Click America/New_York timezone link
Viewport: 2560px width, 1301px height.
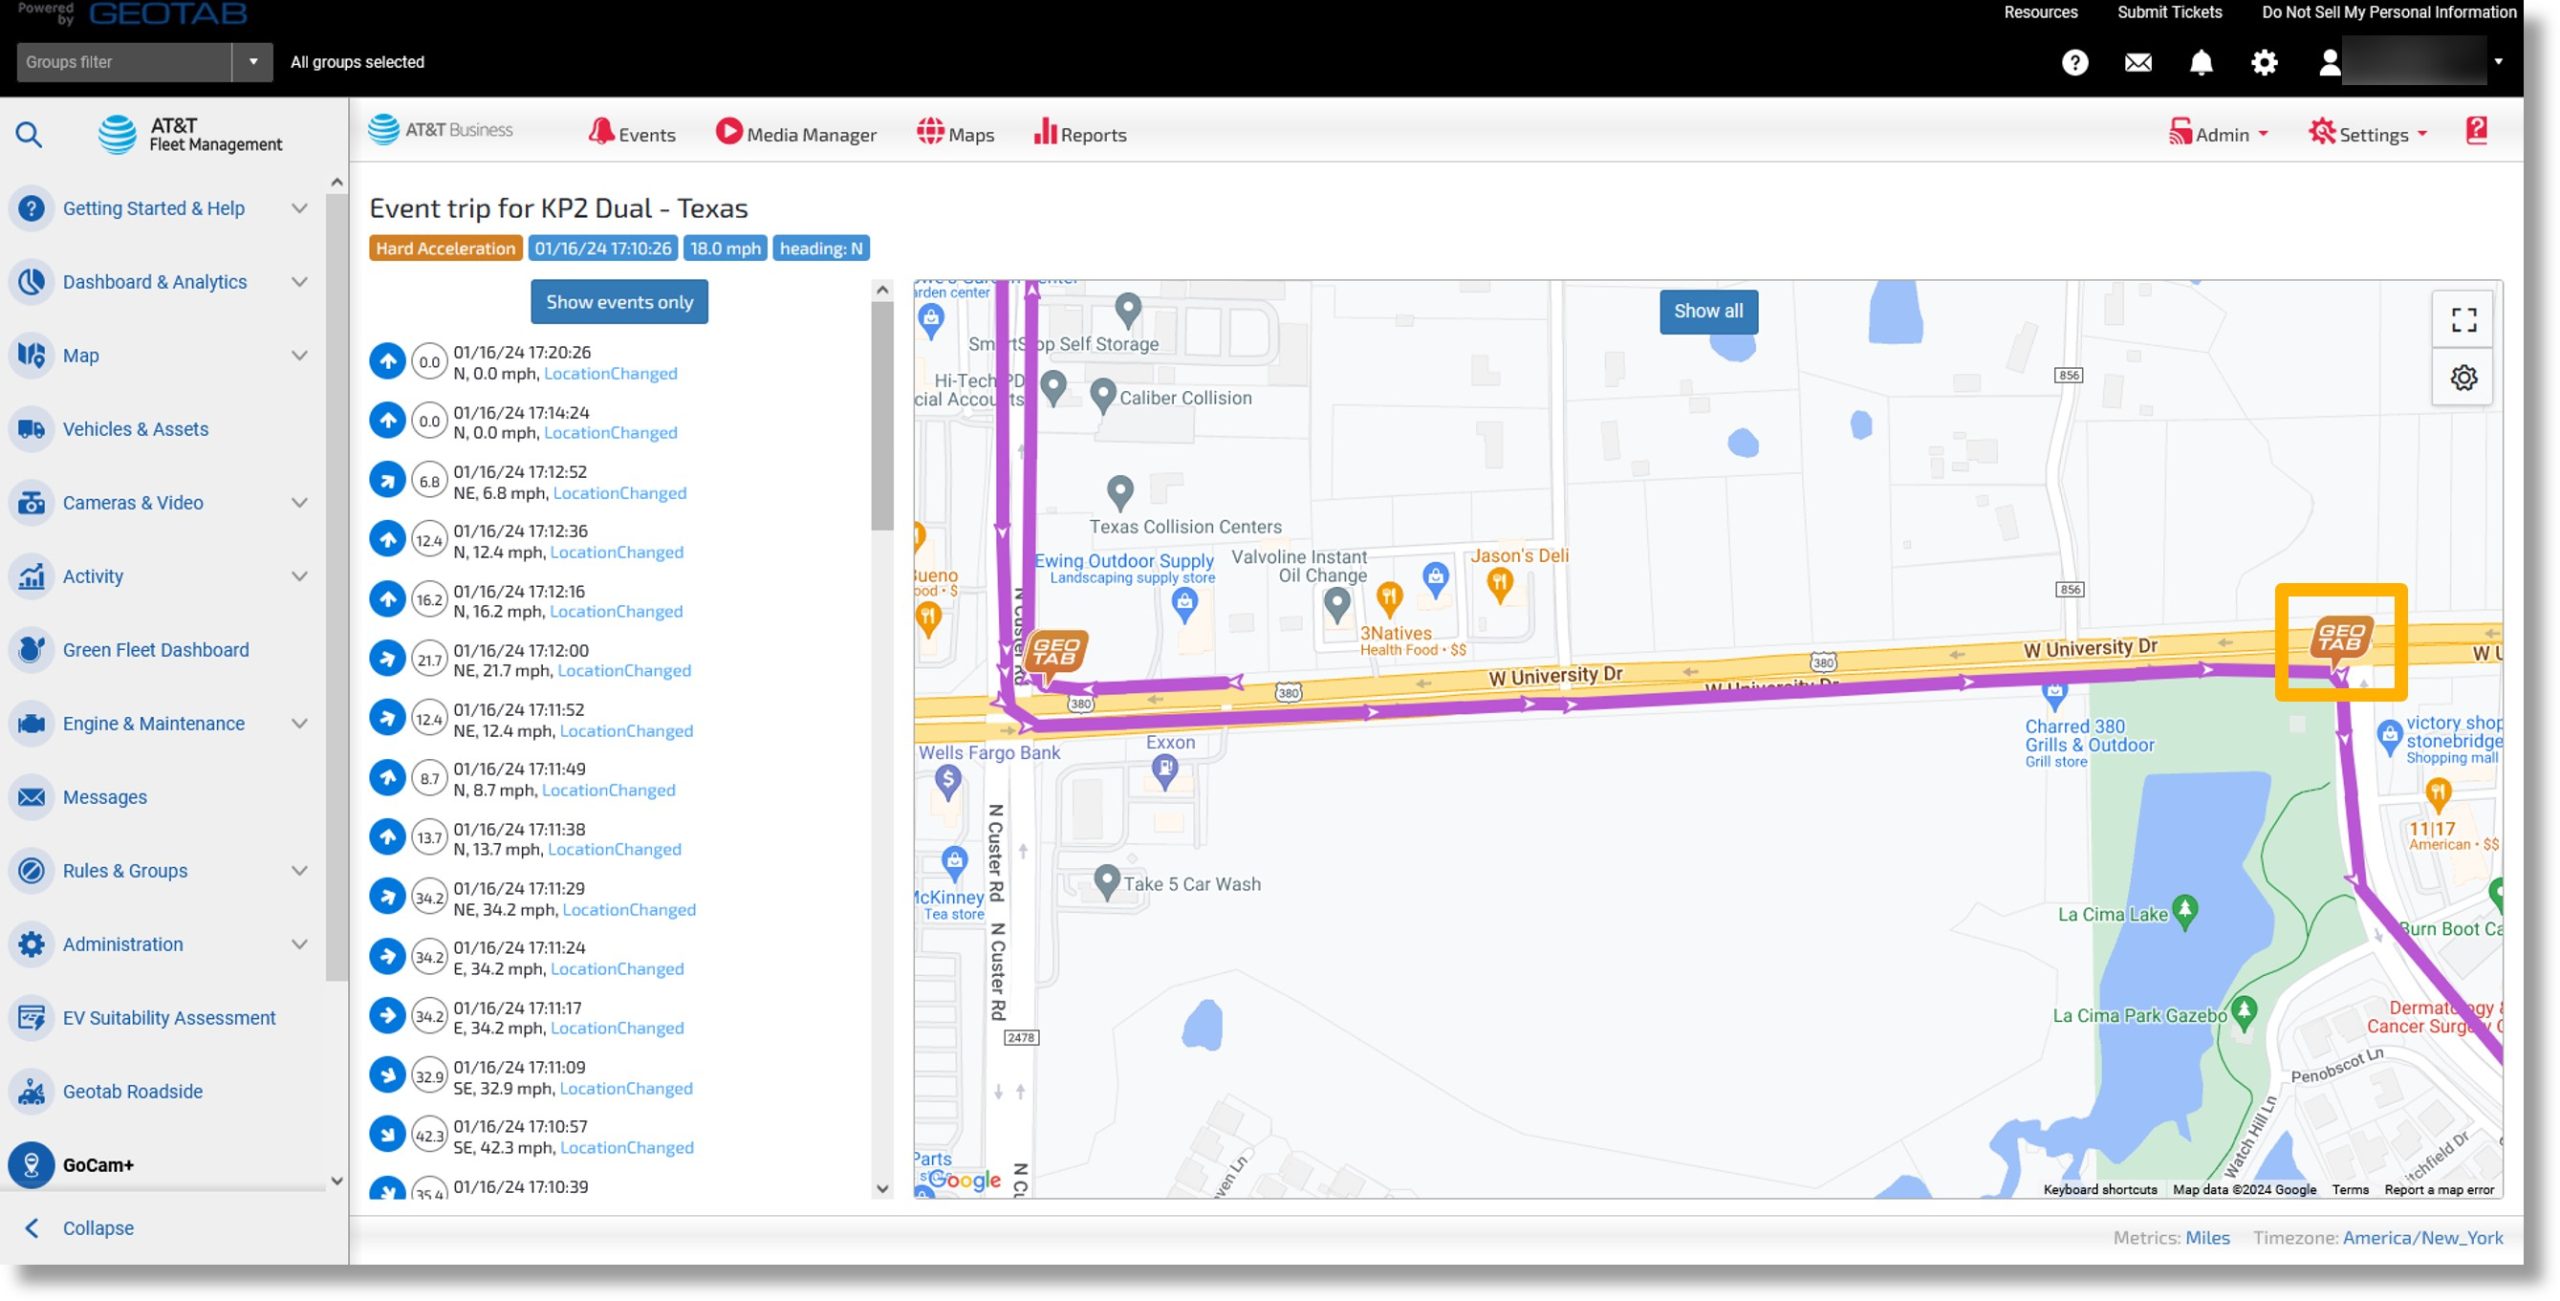2422,1237
